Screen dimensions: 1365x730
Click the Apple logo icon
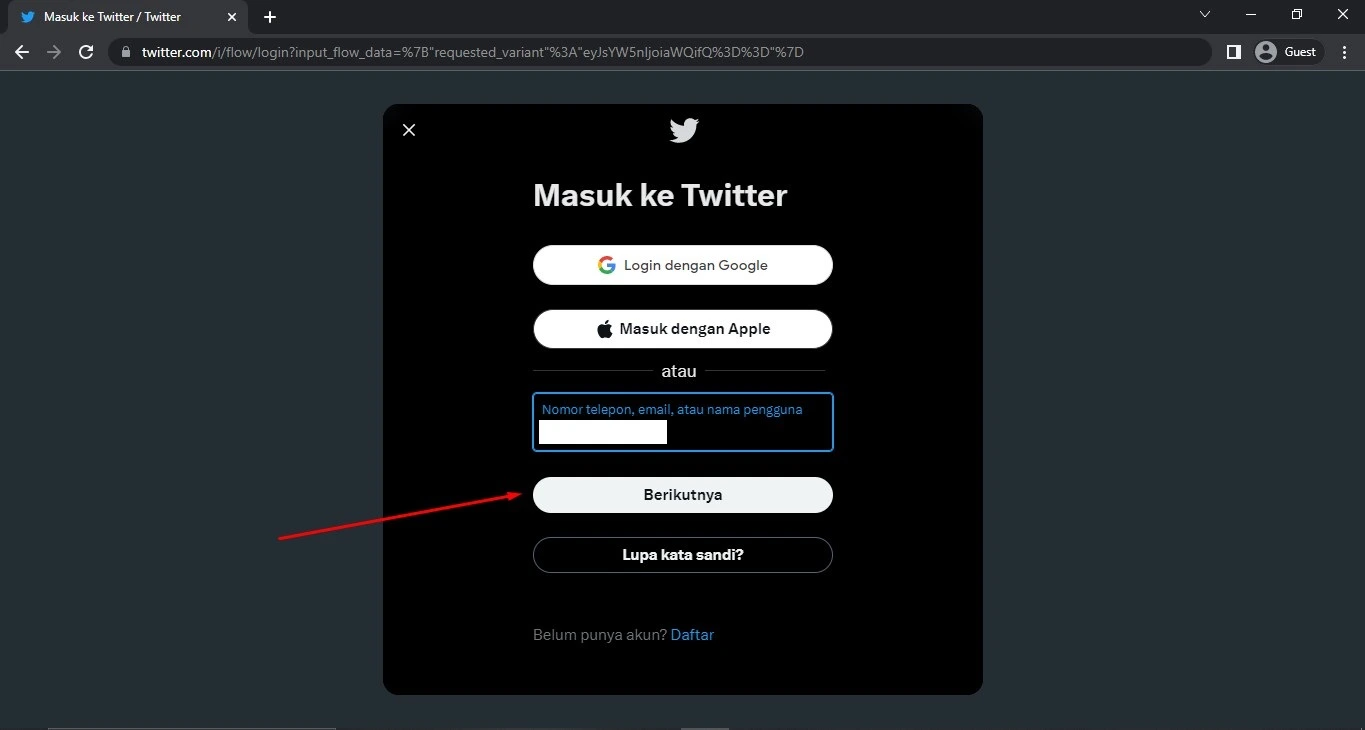(605, 329)
